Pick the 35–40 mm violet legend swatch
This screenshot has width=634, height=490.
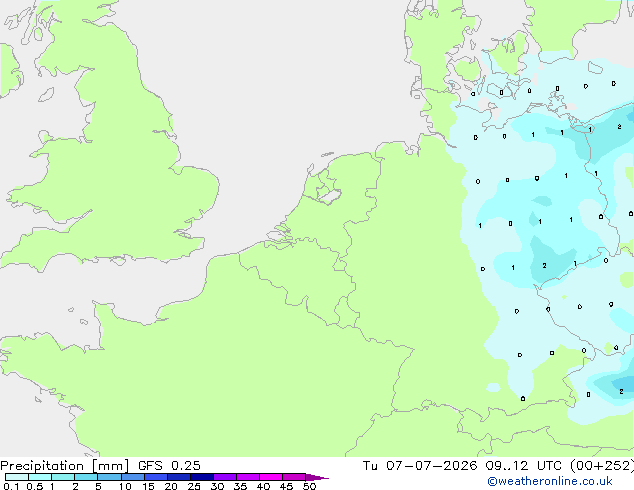(247, 477)
